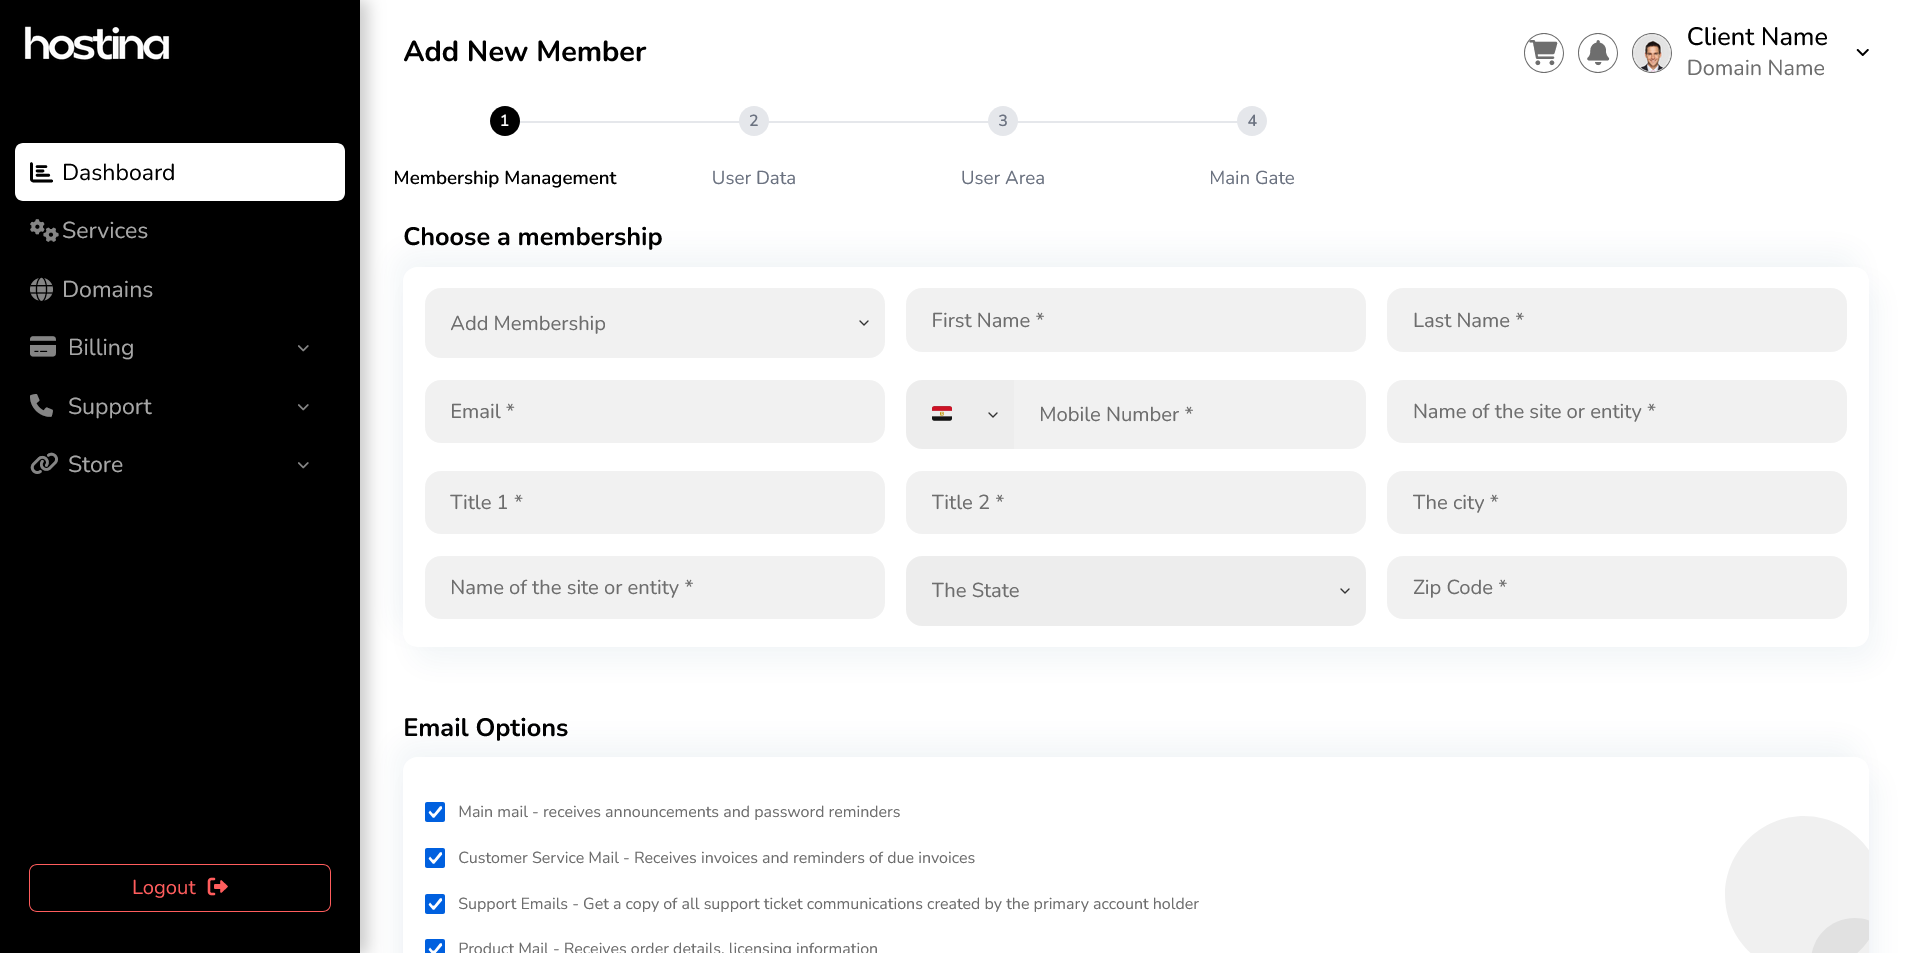Image resolution: width=1912 pixels, height=953 pixels.
Task: Click the hostina logo
Action: [x=97, y=44]
